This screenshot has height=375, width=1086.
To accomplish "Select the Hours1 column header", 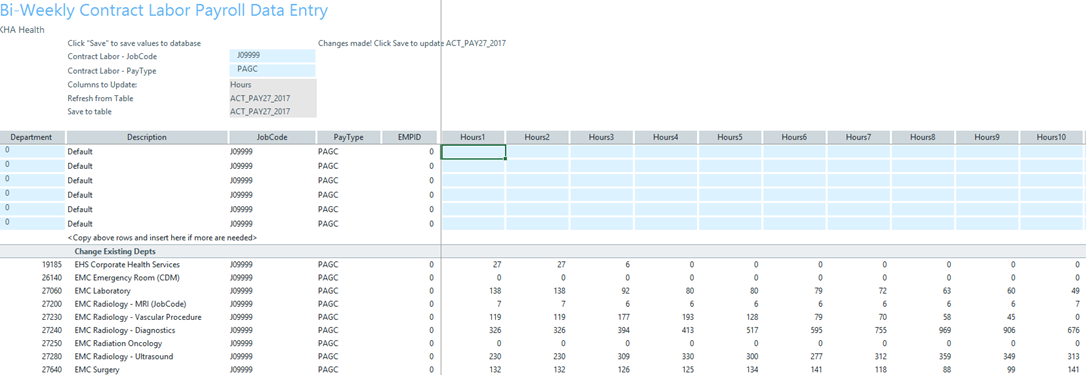I will [x=474, y=137].
